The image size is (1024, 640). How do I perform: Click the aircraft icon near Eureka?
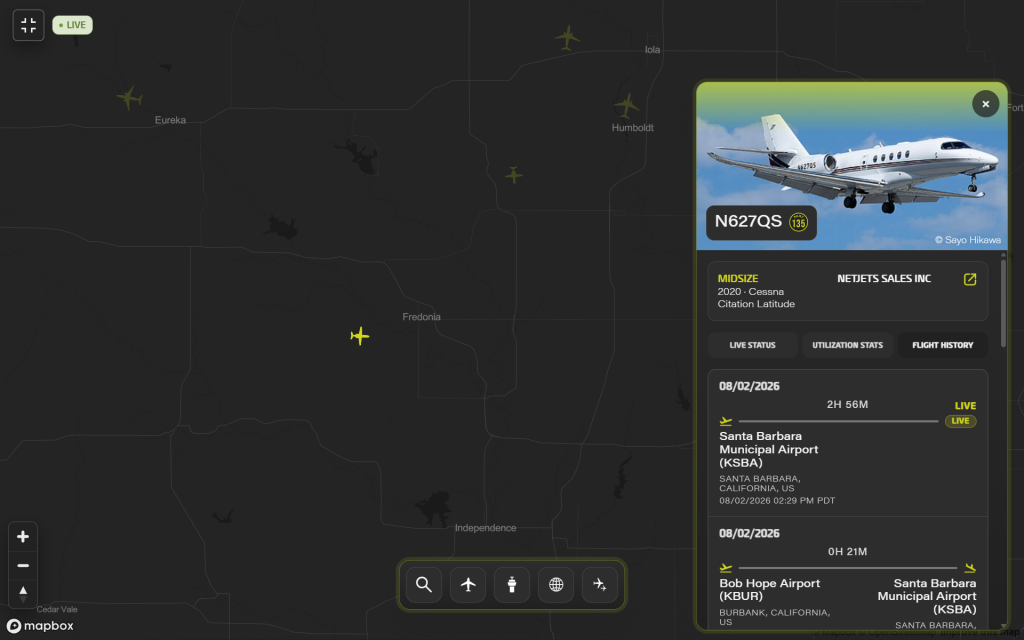130,98
